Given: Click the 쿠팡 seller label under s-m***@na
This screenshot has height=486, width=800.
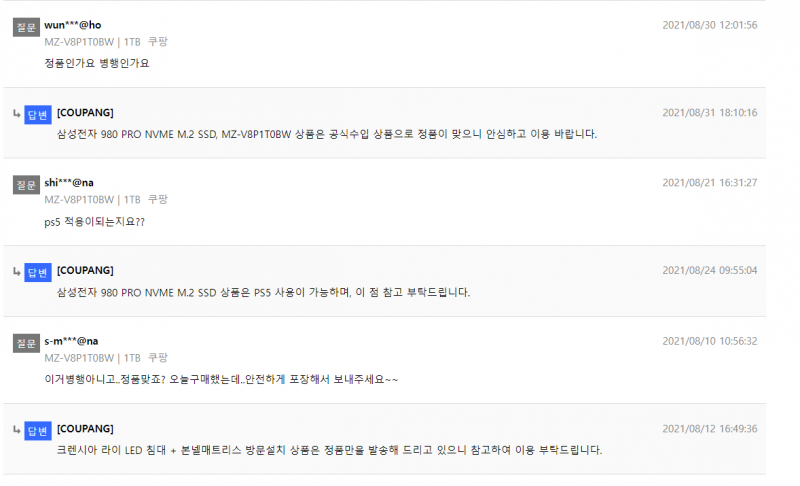Looking at the screenshot, I should [158, 358].
